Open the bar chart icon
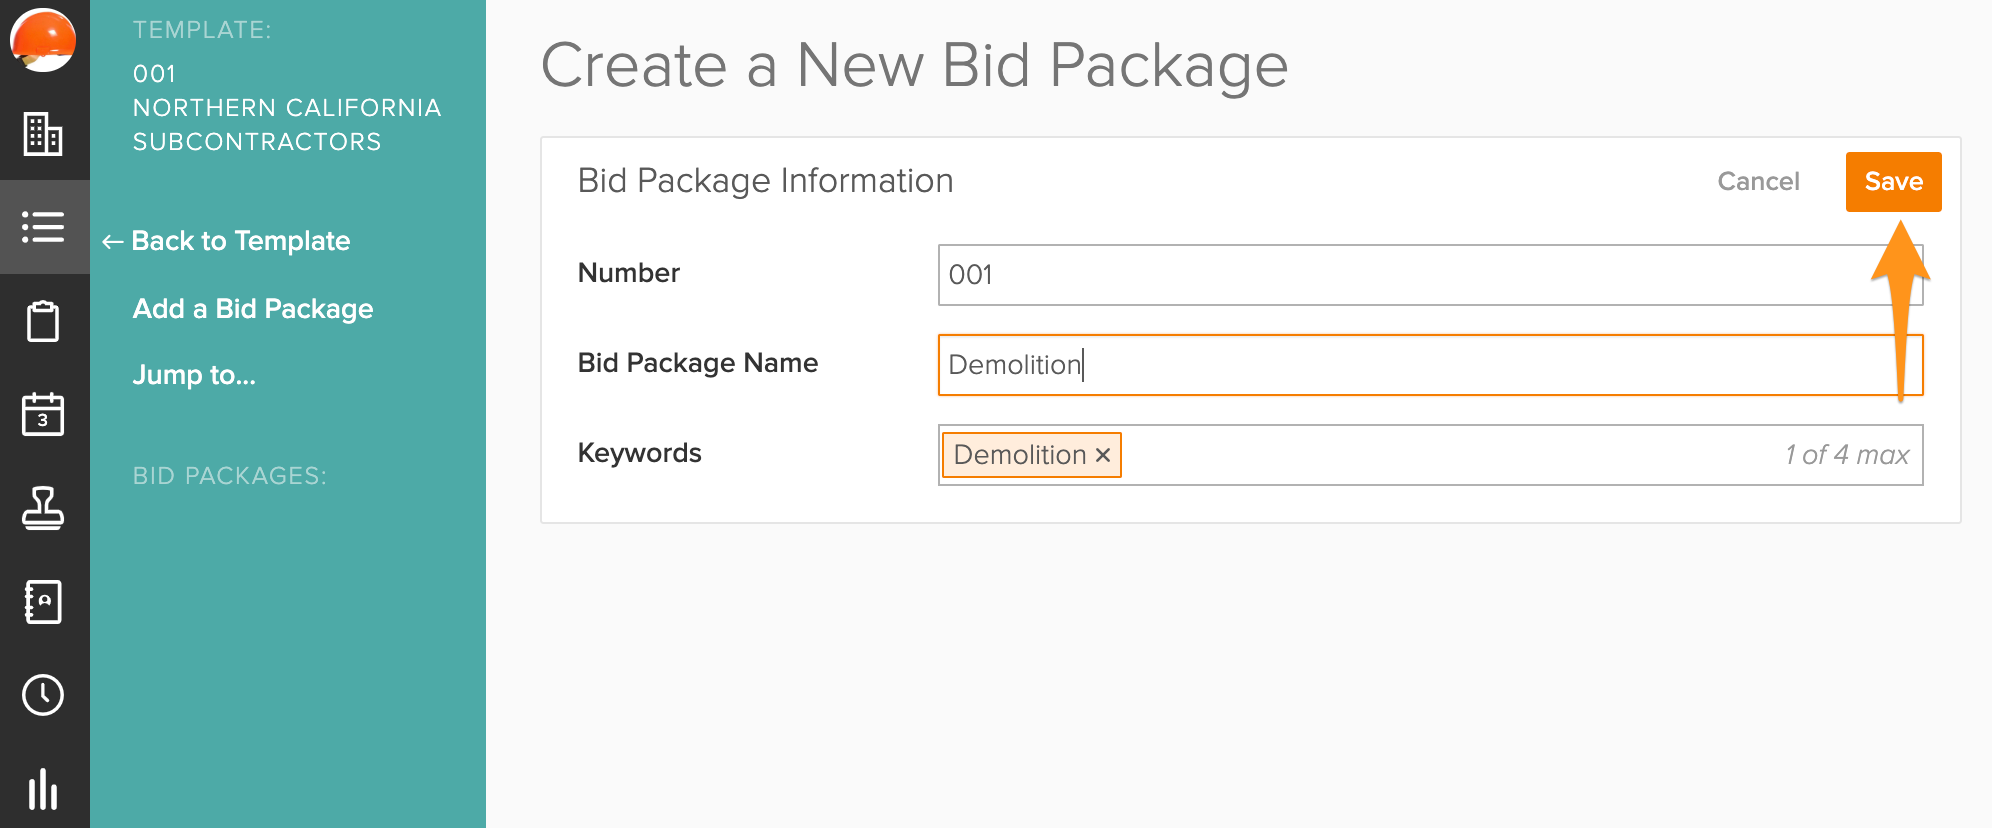The height and width of the screenshot is (828, 1992). [43, 789]
